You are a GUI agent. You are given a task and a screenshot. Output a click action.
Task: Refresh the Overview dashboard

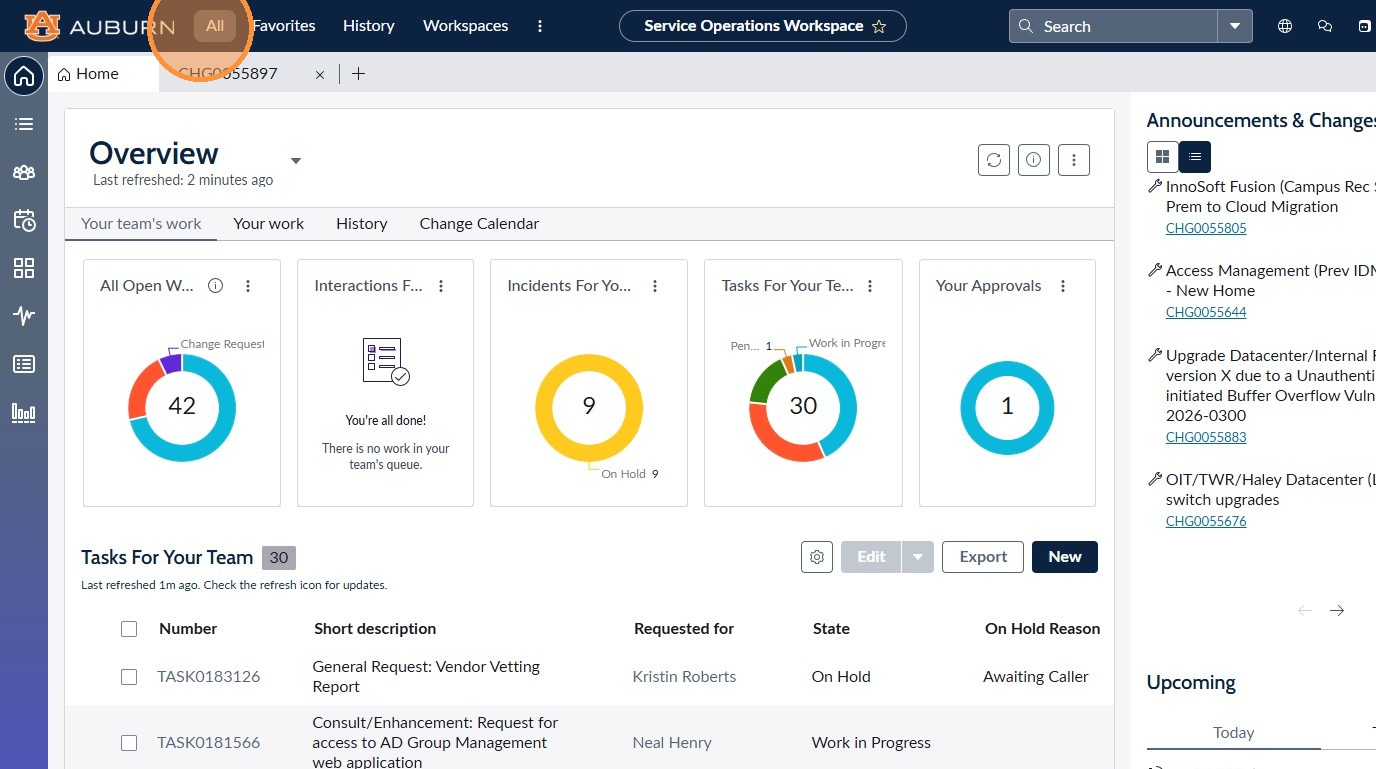coord(993,160)
